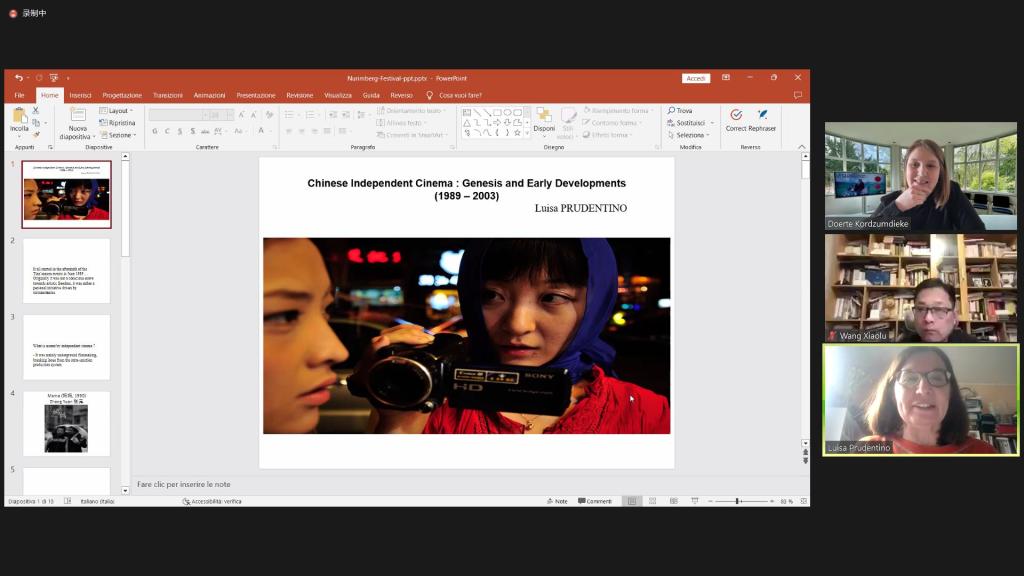Switch to the Inserisci tab
Screen dimensions: 1024x576
pyautogui.click(x=80, y=95)
